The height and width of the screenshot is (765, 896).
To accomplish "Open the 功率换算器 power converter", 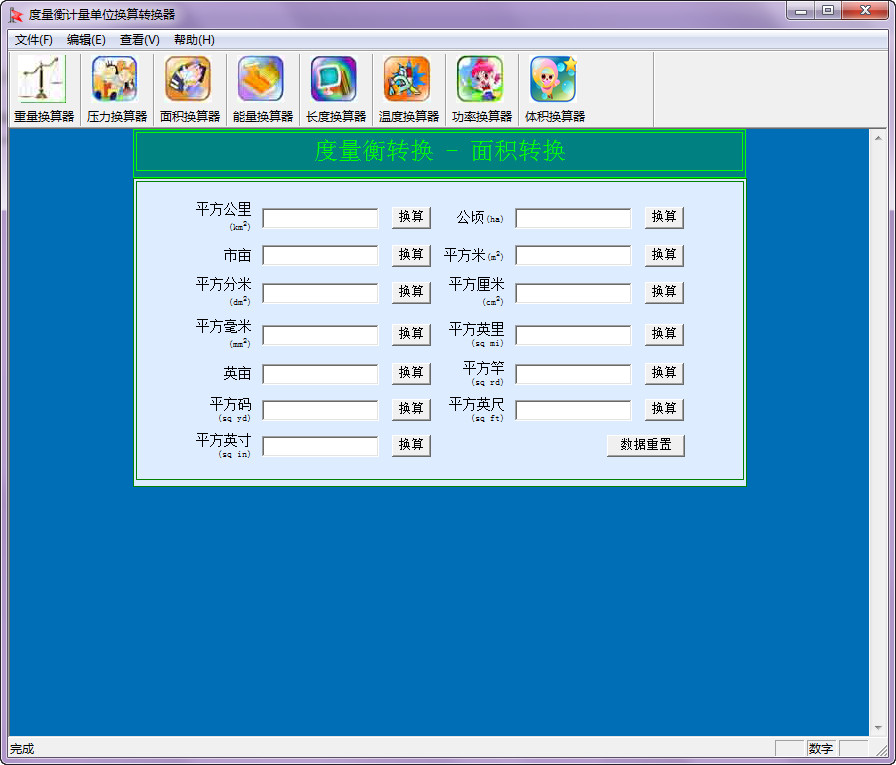I will click(x=480, y=88).
